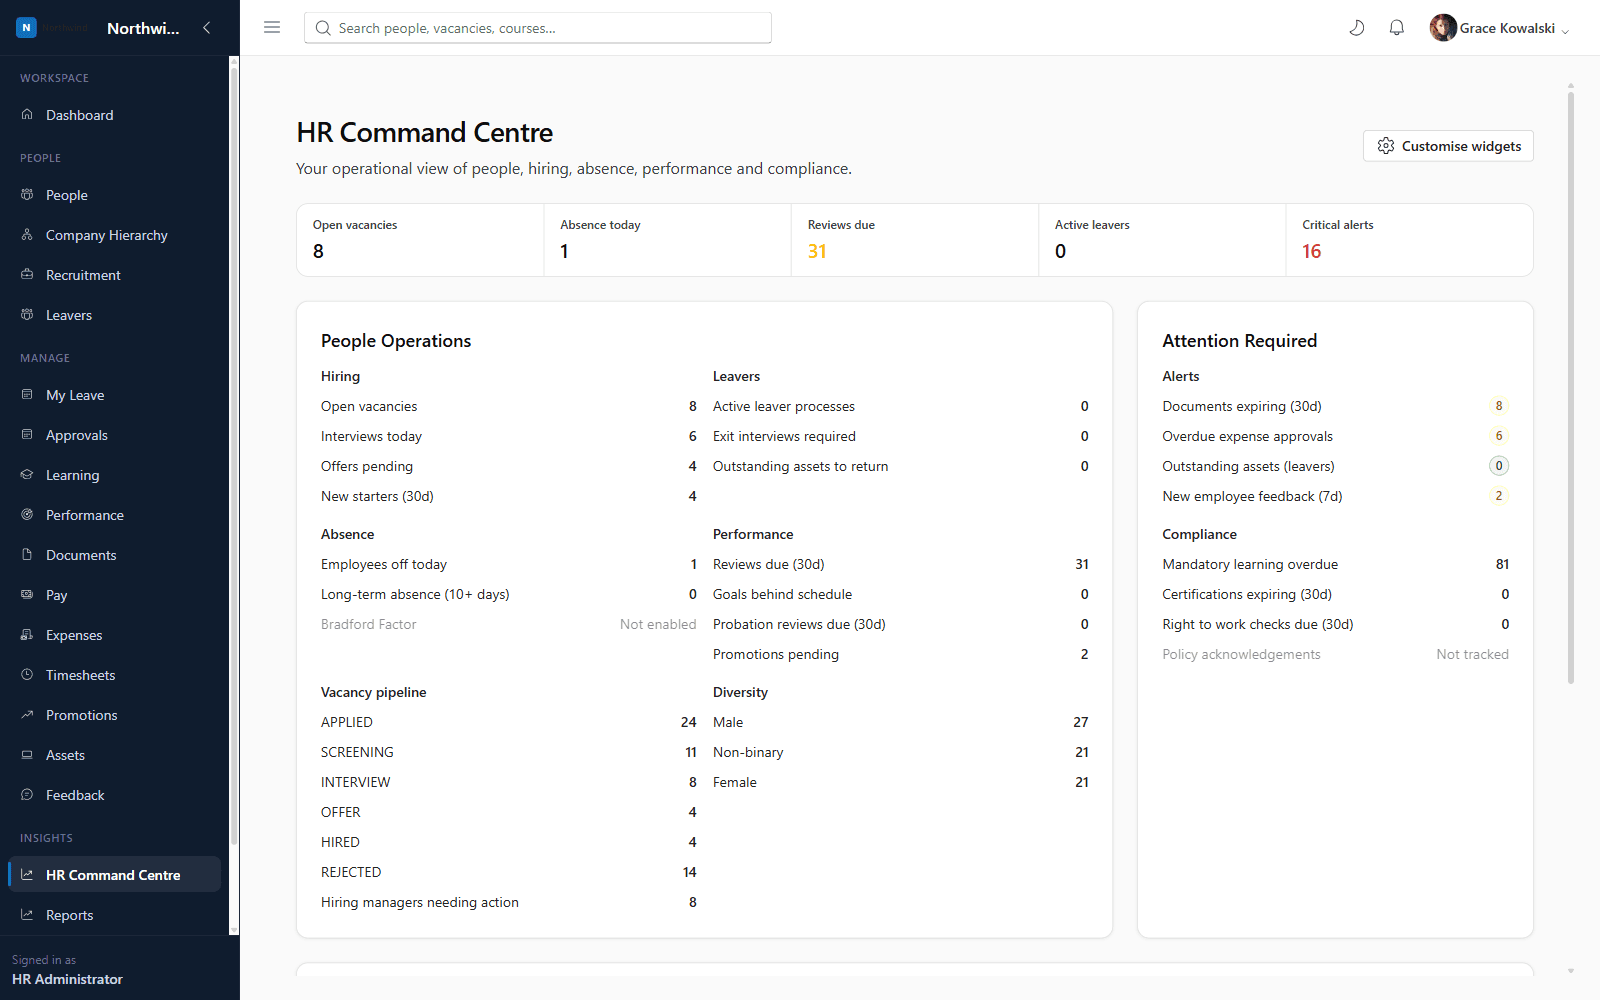Click the Northwind logo icon
This screenshot has width=1600, height=1000.
[26, 28]
